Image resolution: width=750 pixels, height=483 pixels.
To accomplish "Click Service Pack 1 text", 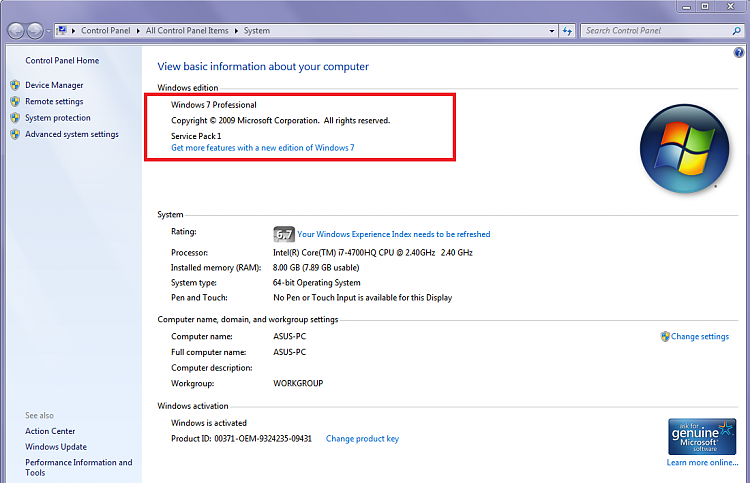I will point(196,136).
